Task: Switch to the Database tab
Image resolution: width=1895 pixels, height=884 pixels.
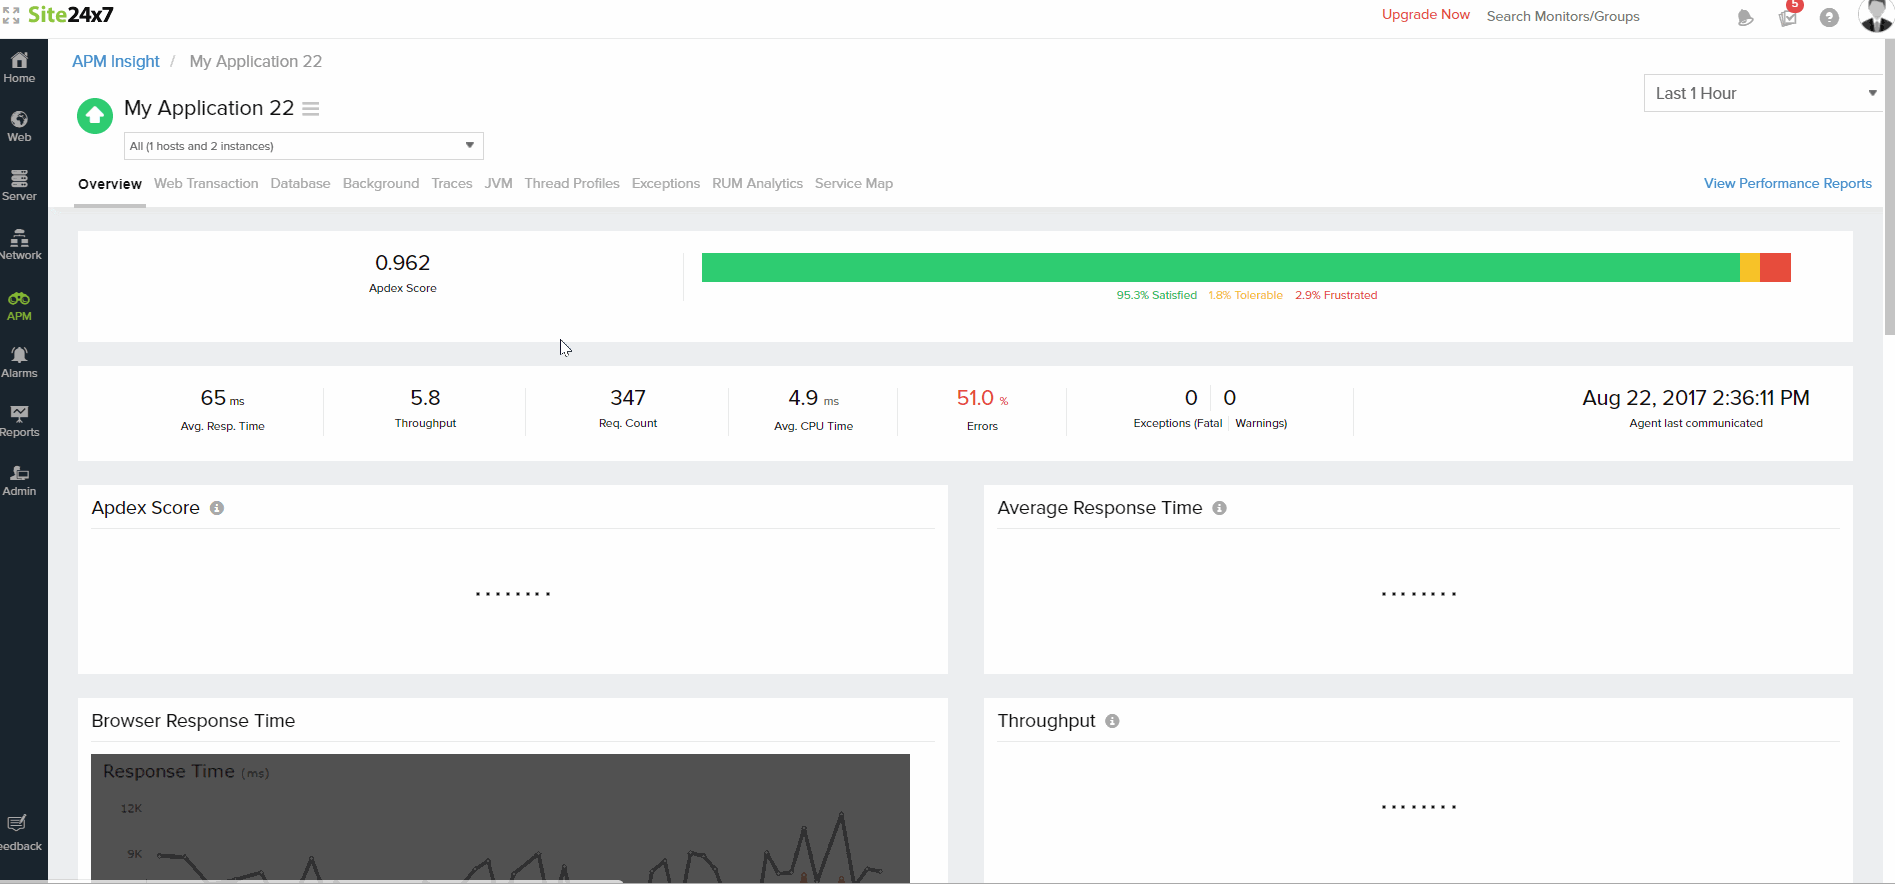Action: point(300,184)
